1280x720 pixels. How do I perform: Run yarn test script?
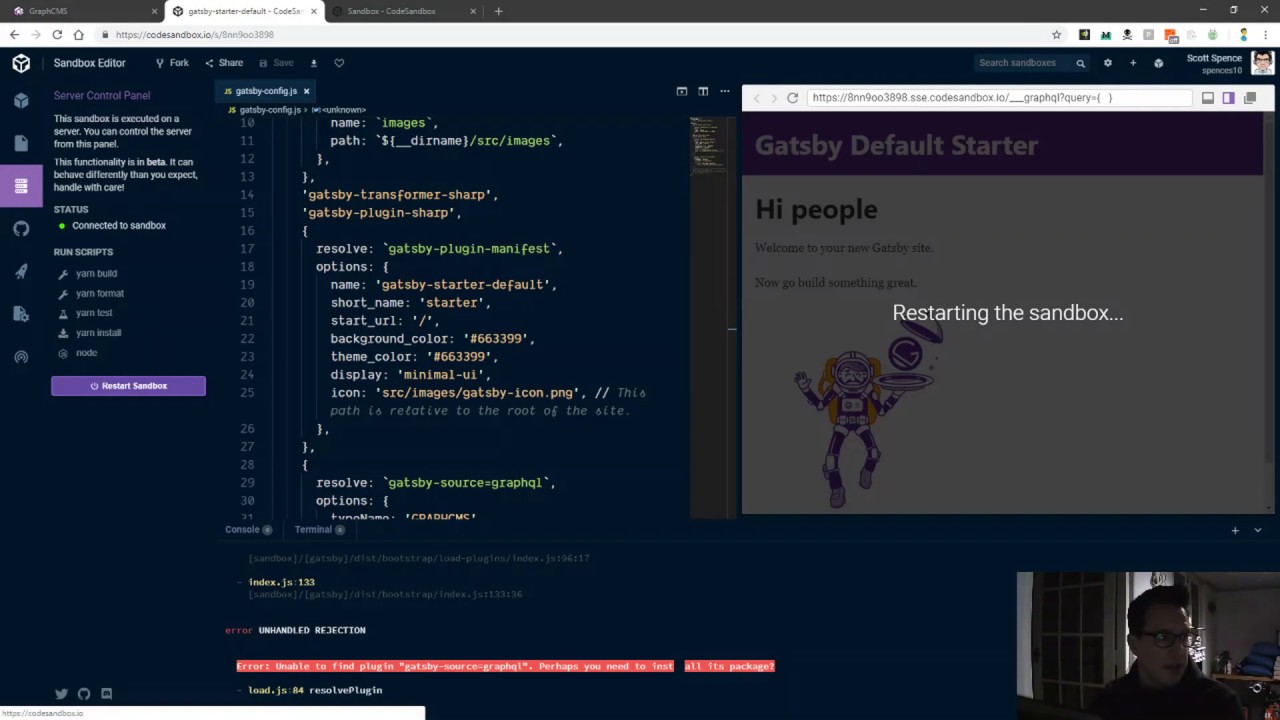coord(94,313)
